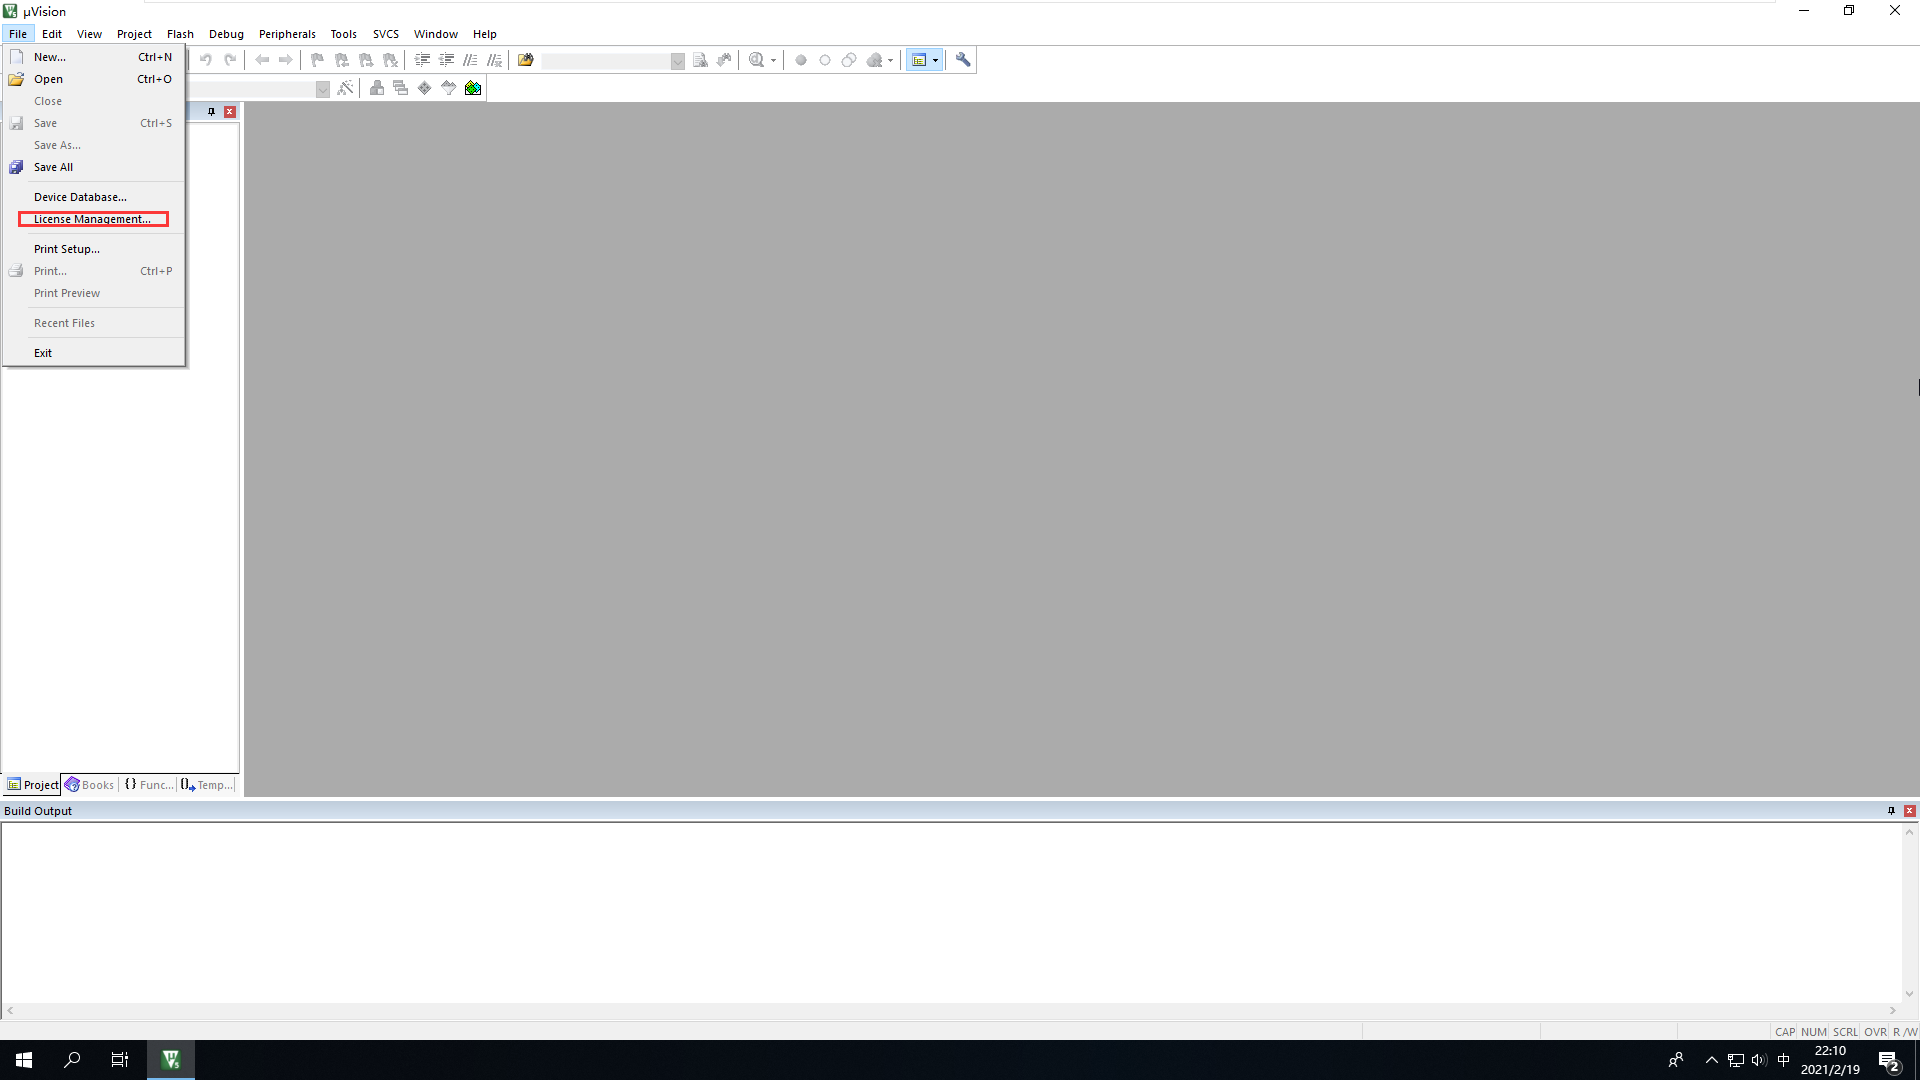Screen dimensions: 1920x1080
Task: Open the Edit menu
Action: tap(52, 34)
